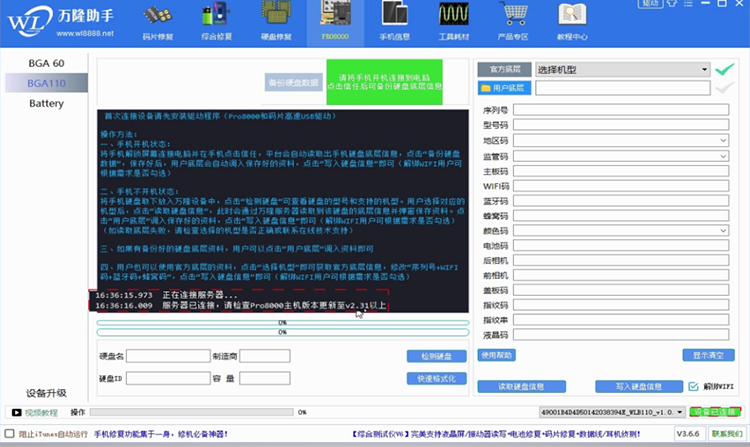This screenshot has width=750, height=447.
Task: Click the 指纹码 fingerprint code field
Action: click(621, 305)
